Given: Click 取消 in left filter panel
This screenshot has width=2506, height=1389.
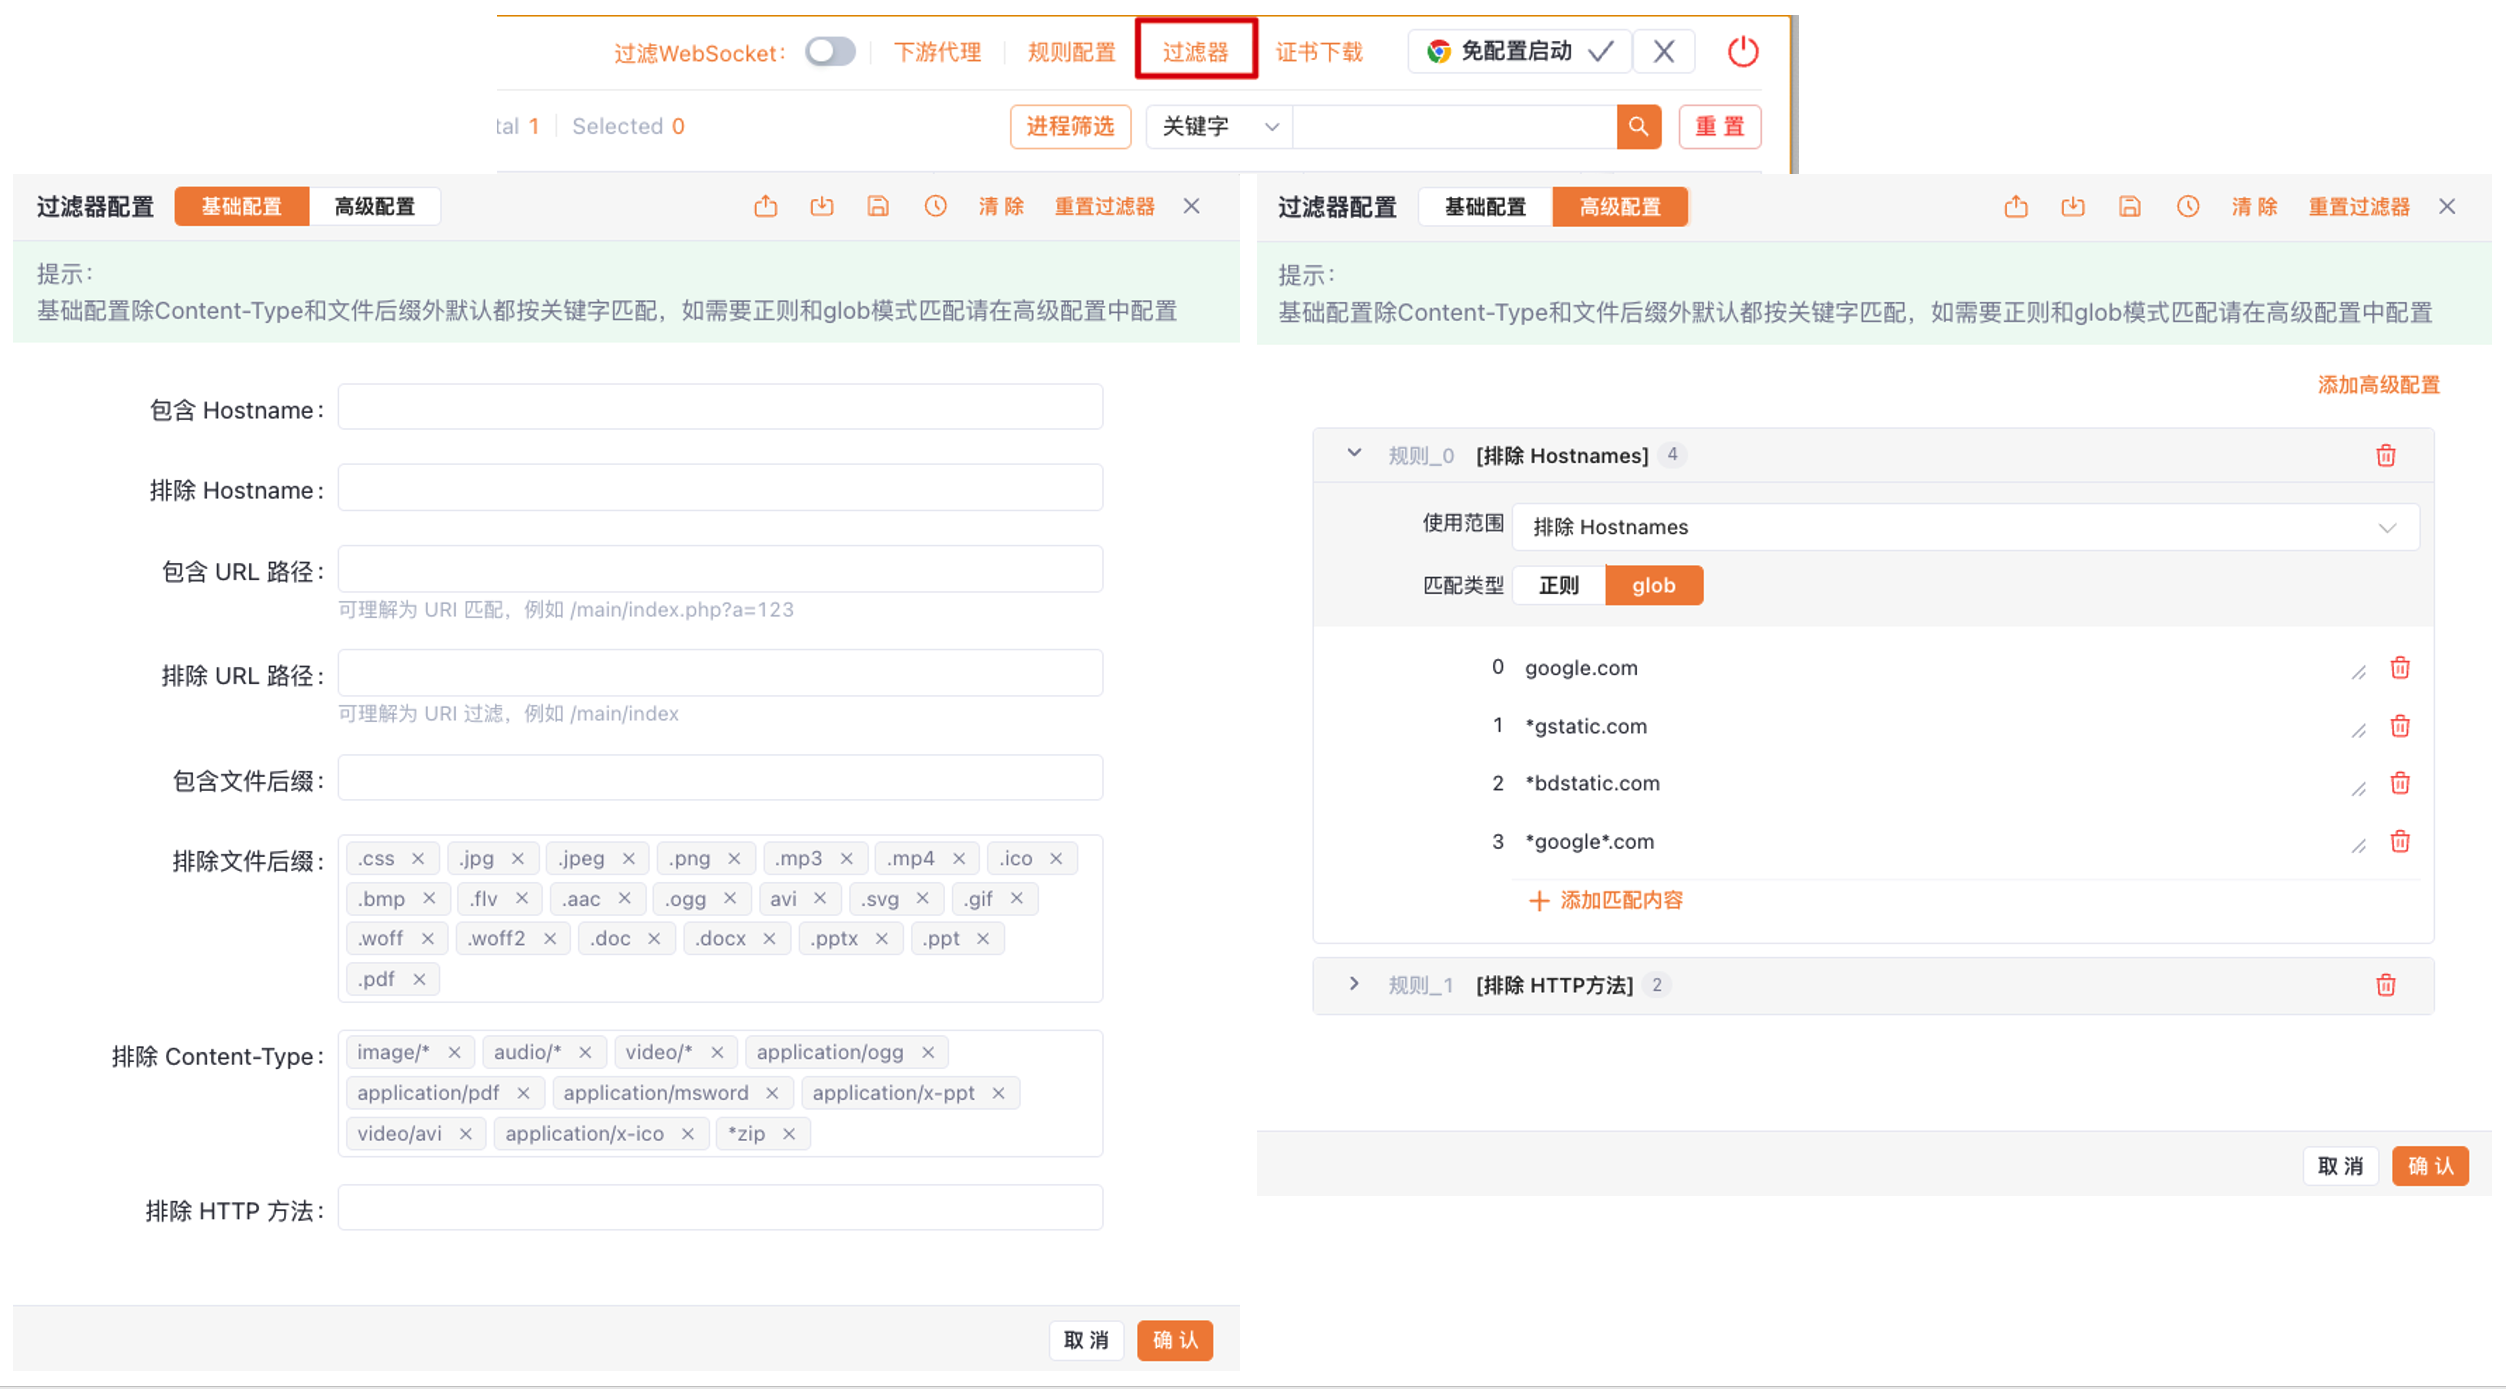Looking at the screenshot, I should [x=1087, y=1340].
